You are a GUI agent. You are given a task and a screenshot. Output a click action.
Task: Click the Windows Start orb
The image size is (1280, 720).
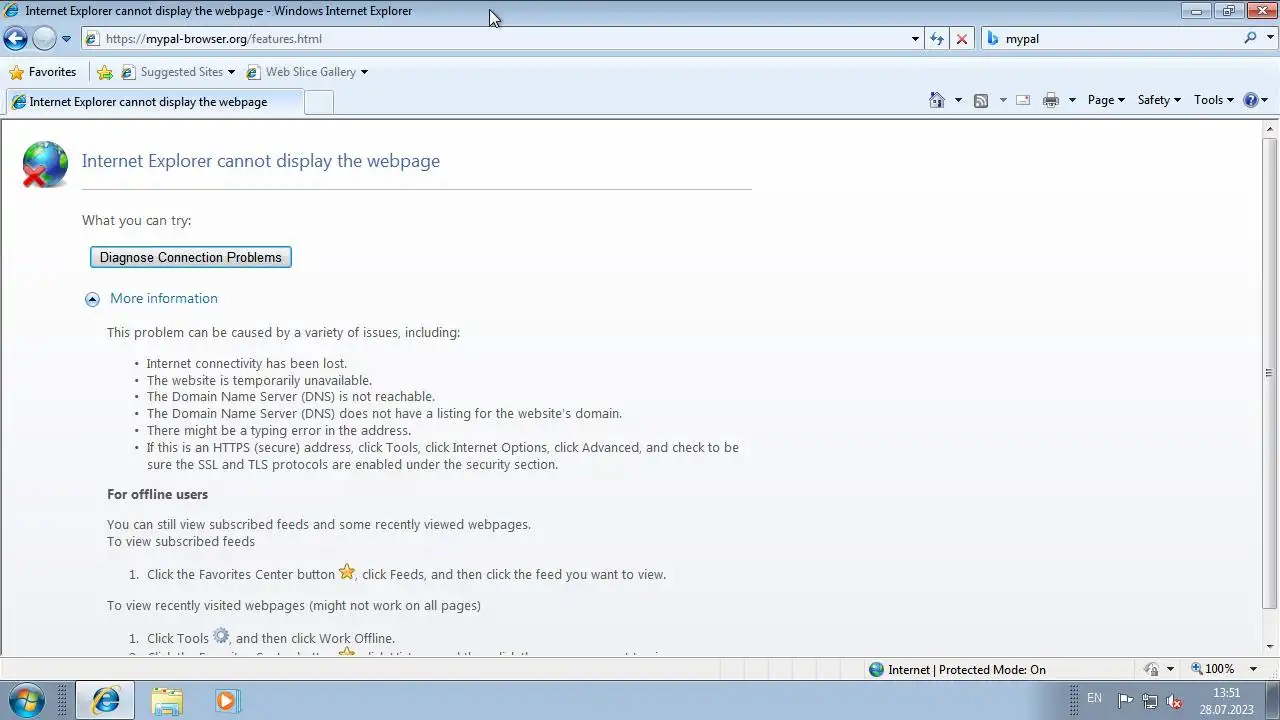(x=27, y=700)
